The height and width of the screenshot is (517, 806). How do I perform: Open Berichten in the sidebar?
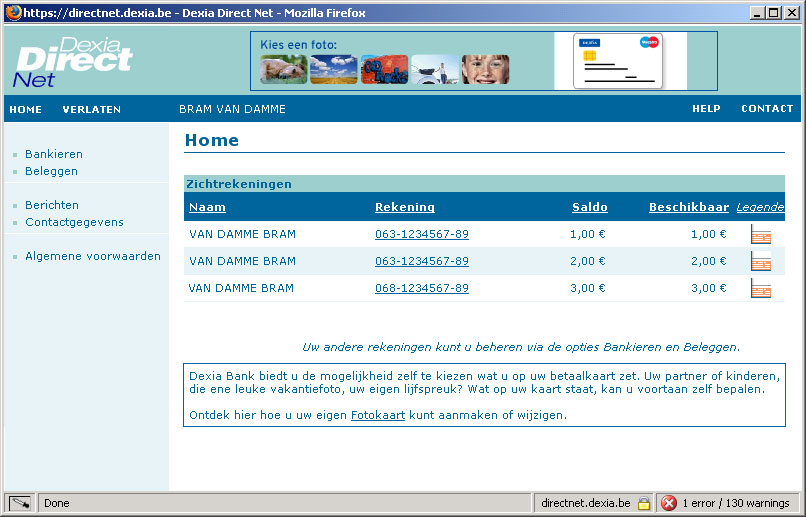pyautogui.click(x=52, y=205)
